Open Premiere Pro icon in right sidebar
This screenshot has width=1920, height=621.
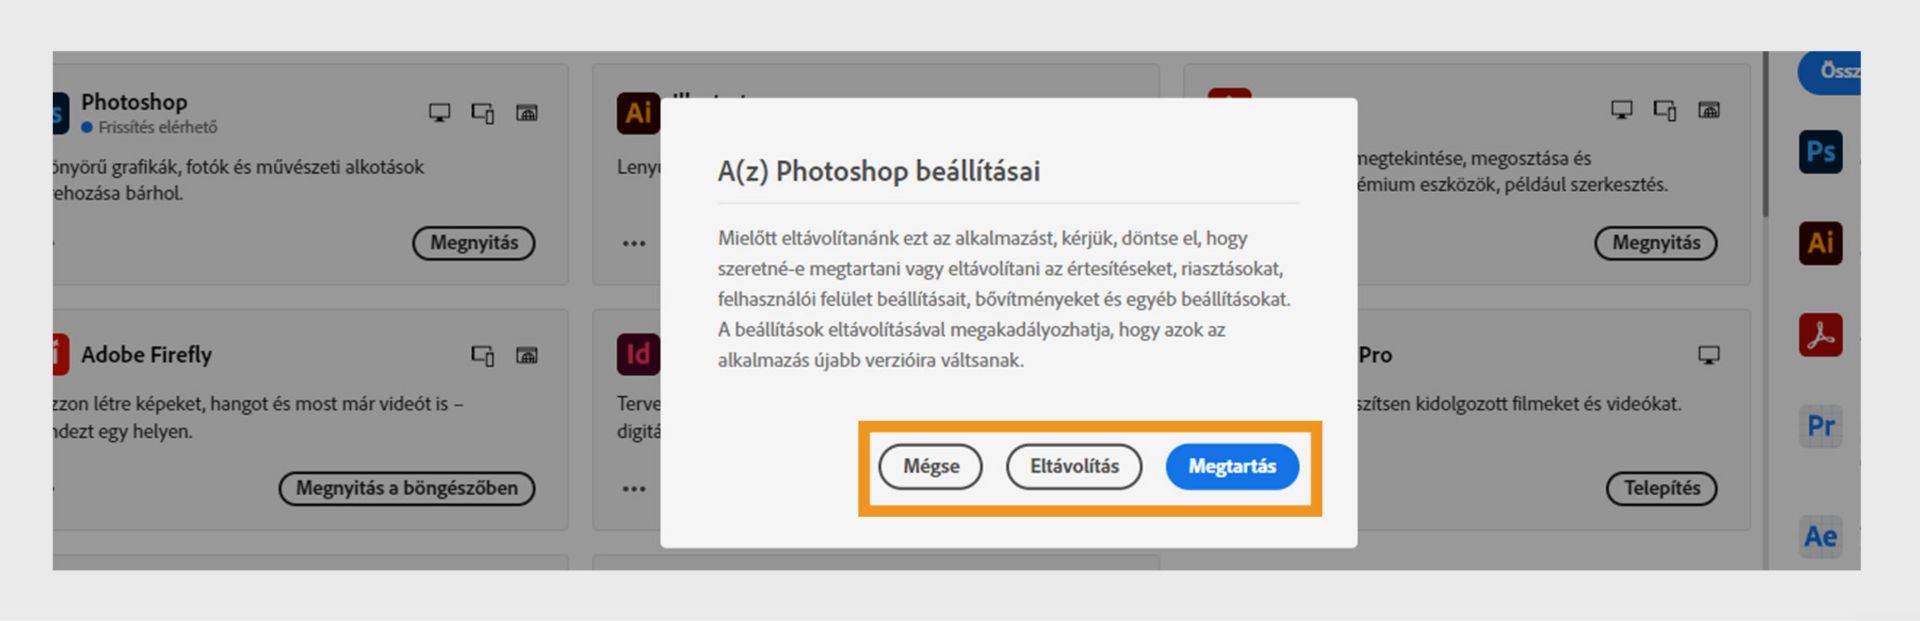pos(1820,426)
